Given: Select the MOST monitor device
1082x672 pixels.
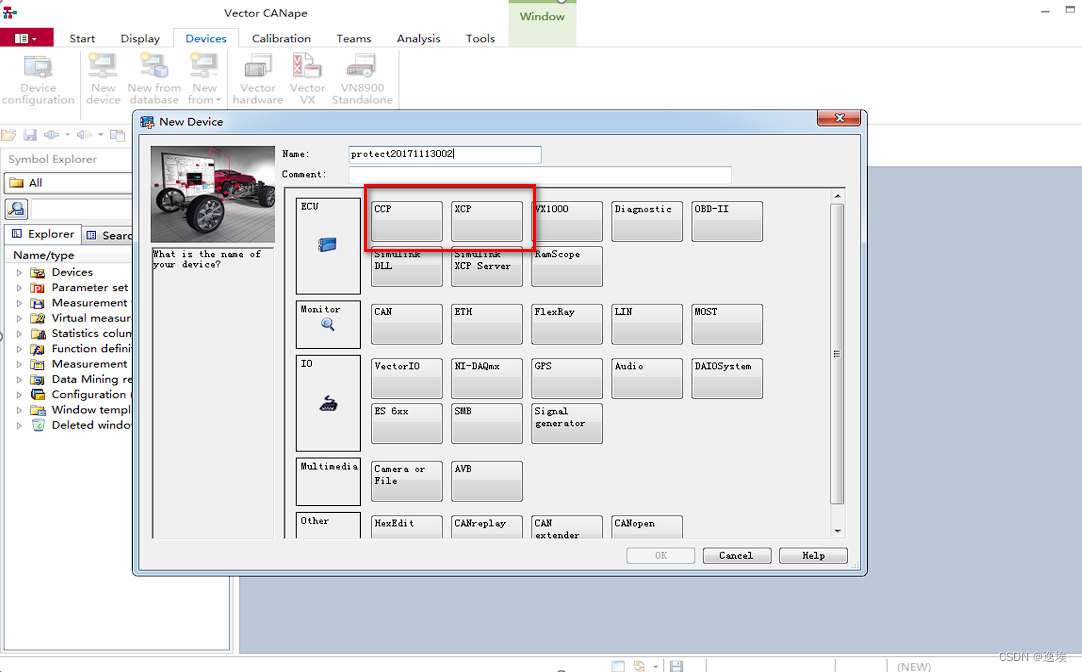Looking at the screenshot, I should [727, 324].
